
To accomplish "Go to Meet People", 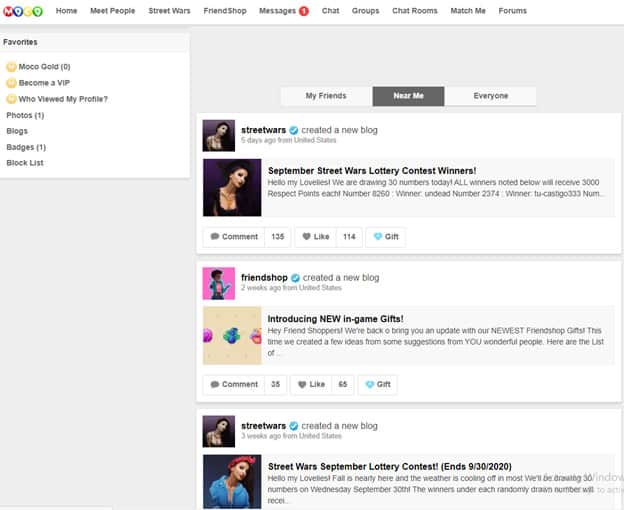I will (x=113, y=11).
